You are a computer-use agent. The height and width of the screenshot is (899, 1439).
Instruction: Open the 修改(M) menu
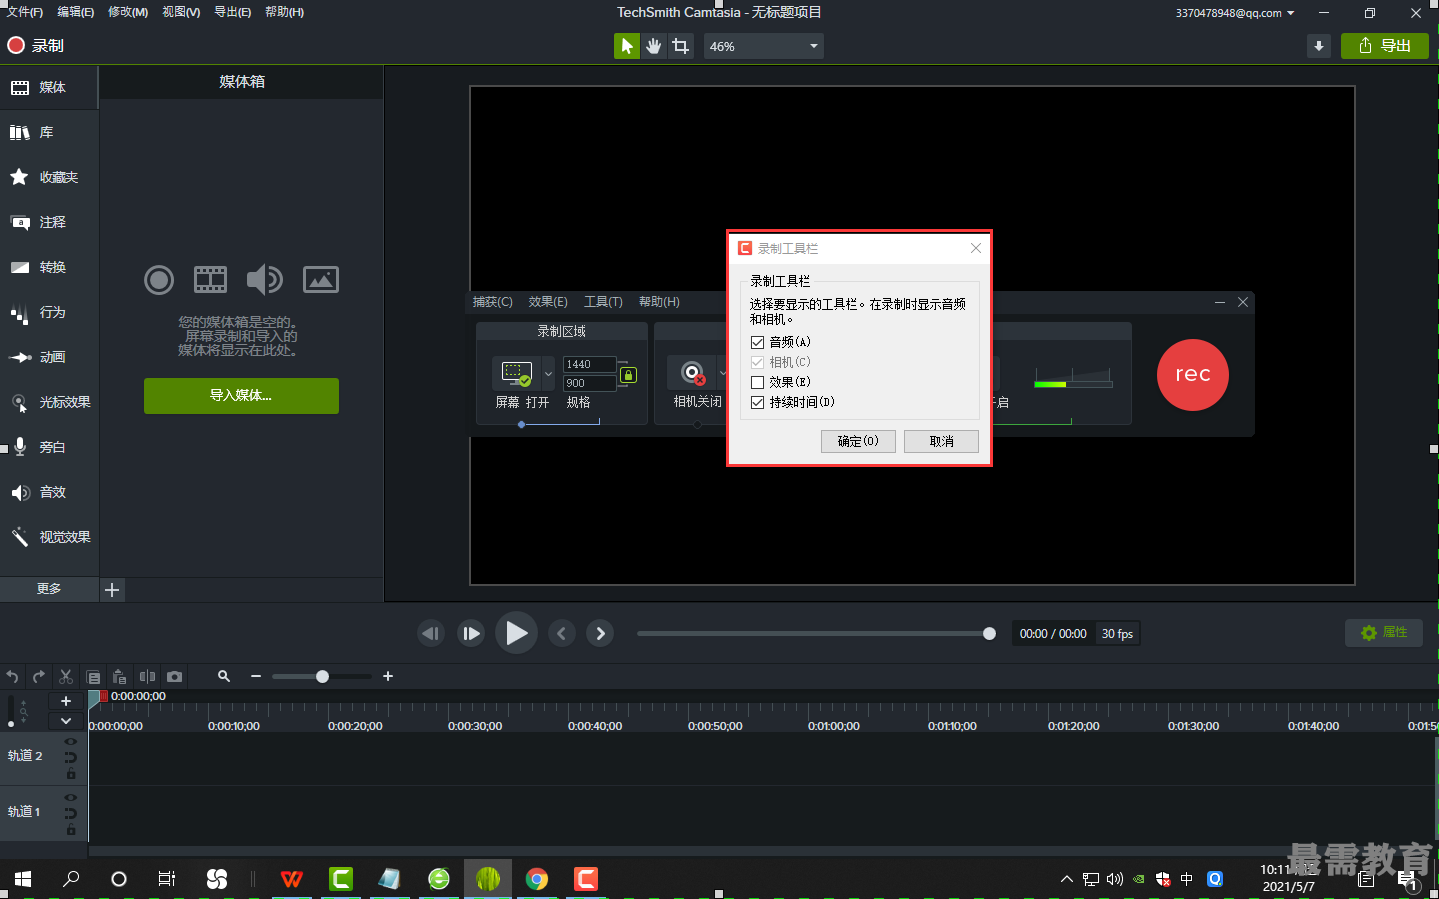[x=128, y=12]
